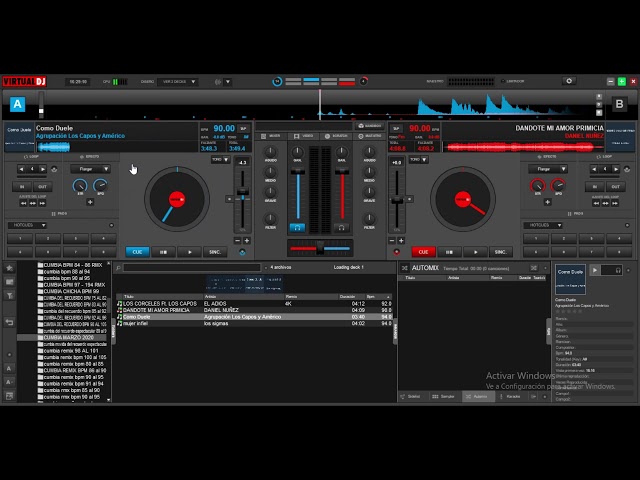Image resolution: width=640 pixels, height=480 pixels.
Task: Click the deck A pitch slider handle
Action: coord(243,191)
